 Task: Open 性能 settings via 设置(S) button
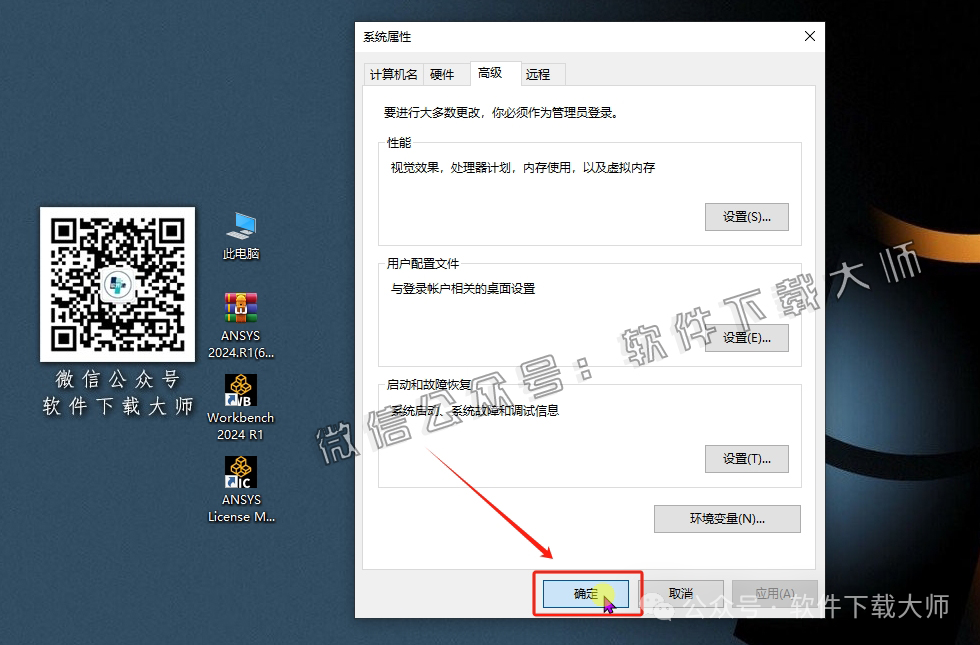coord(746,216)
